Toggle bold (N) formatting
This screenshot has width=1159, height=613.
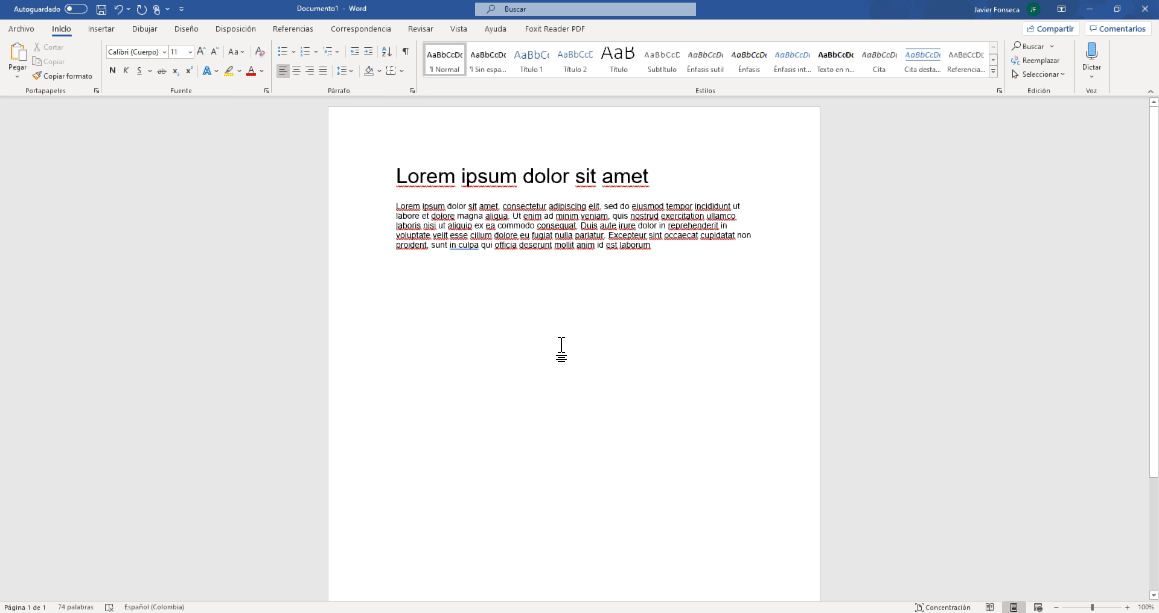click(x=112, y=71)
